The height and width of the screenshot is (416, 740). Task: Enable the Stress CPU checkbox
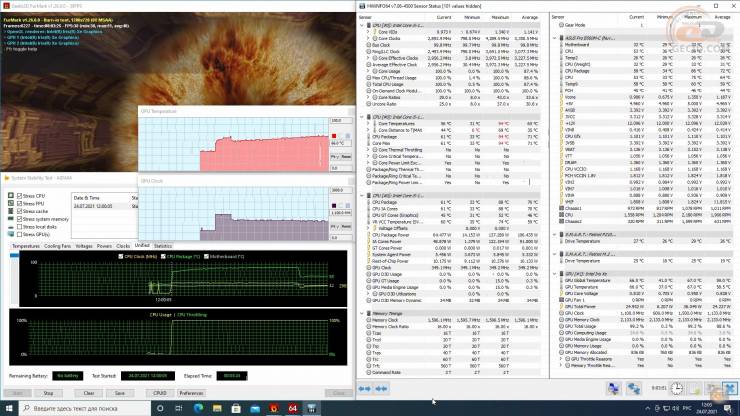pyautogui.click(x=19, y=195)
